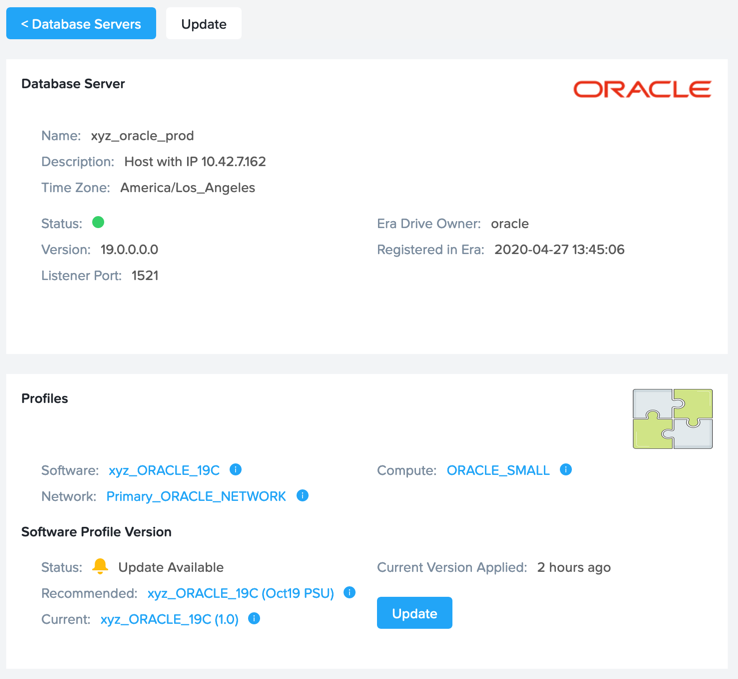738x679 pixels.
Task: Open current xyz_ORACLE_19C (1.0) version link
Action: pos(169,619)
